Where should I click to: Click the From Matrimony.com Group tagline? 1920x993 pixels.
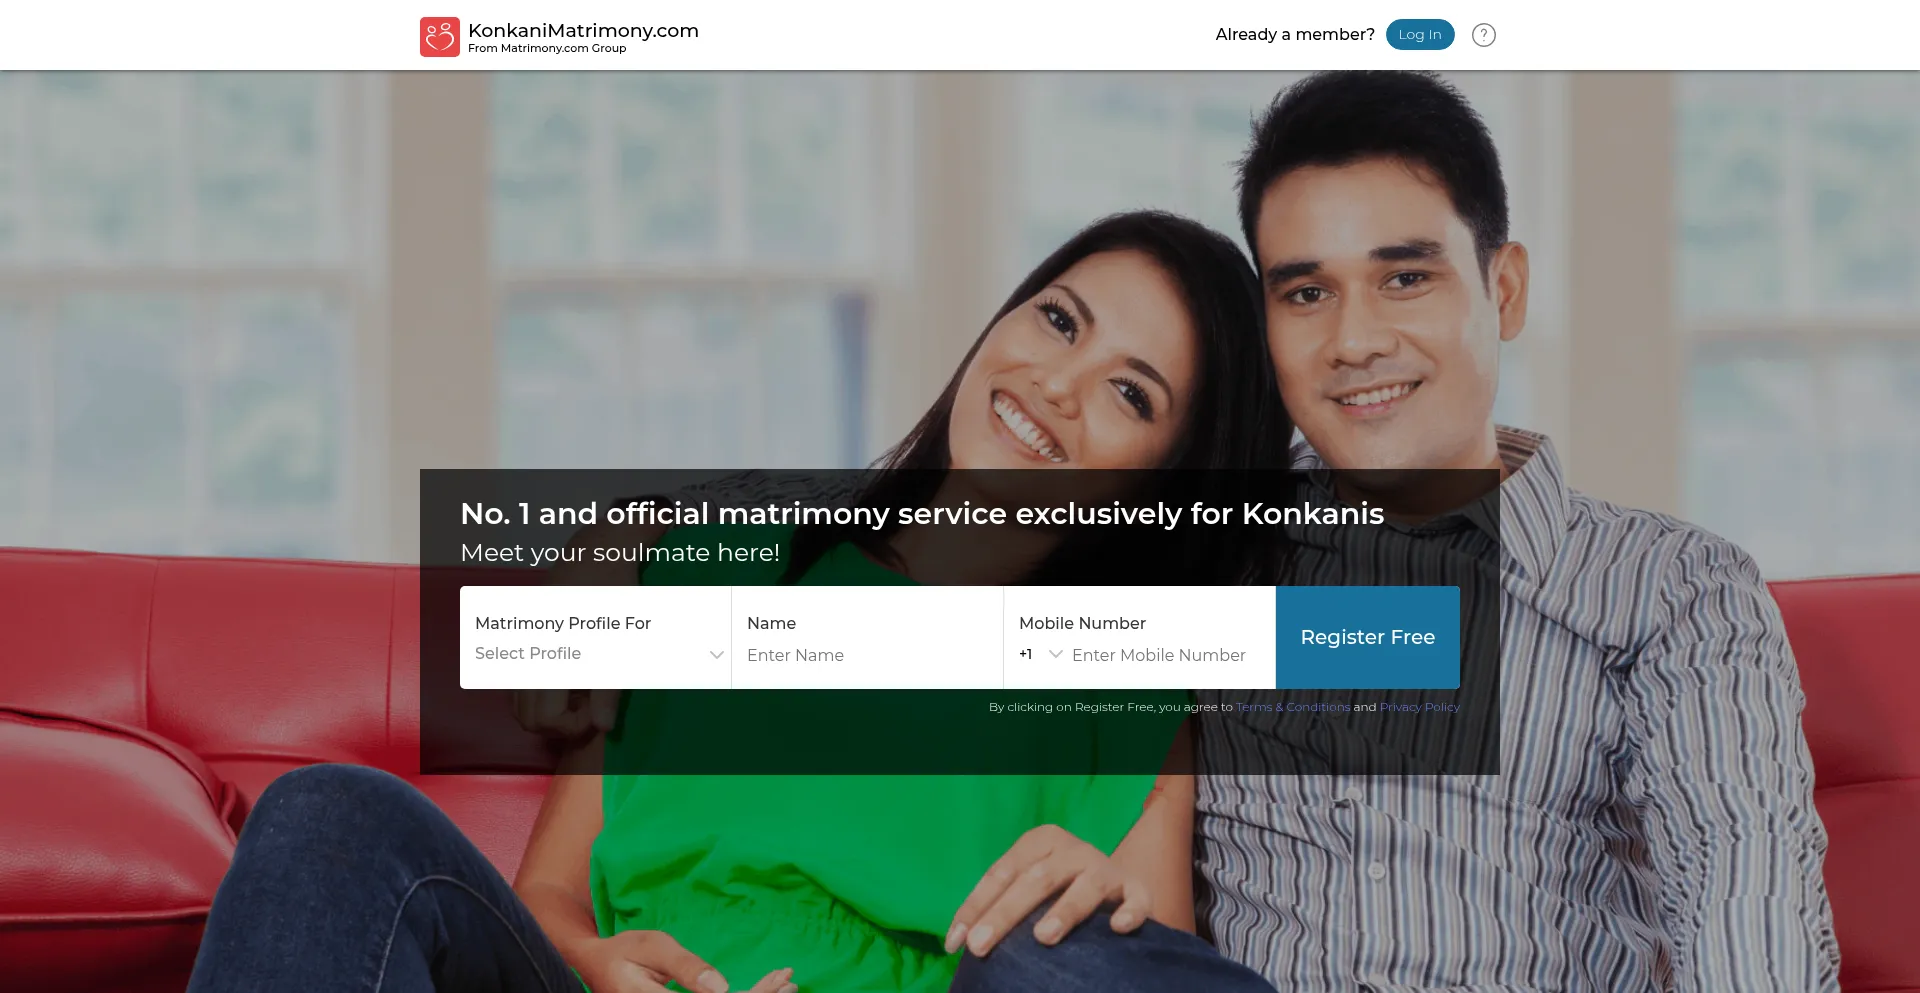pyautogui.click(x=547, y=48)
